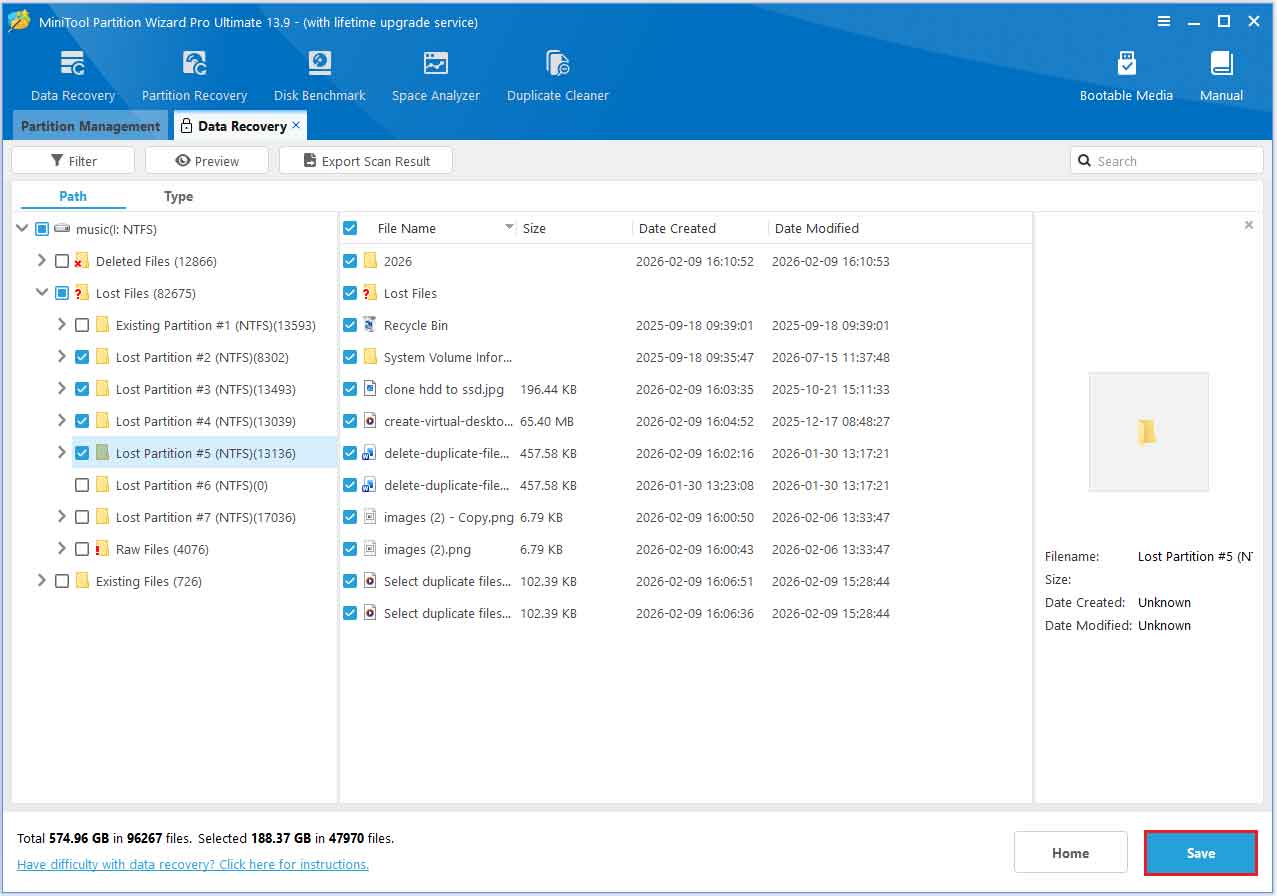Switch to the Path view tab
Image resolution: width=1277 pixels, height=896 pixels.
(73, 196)
